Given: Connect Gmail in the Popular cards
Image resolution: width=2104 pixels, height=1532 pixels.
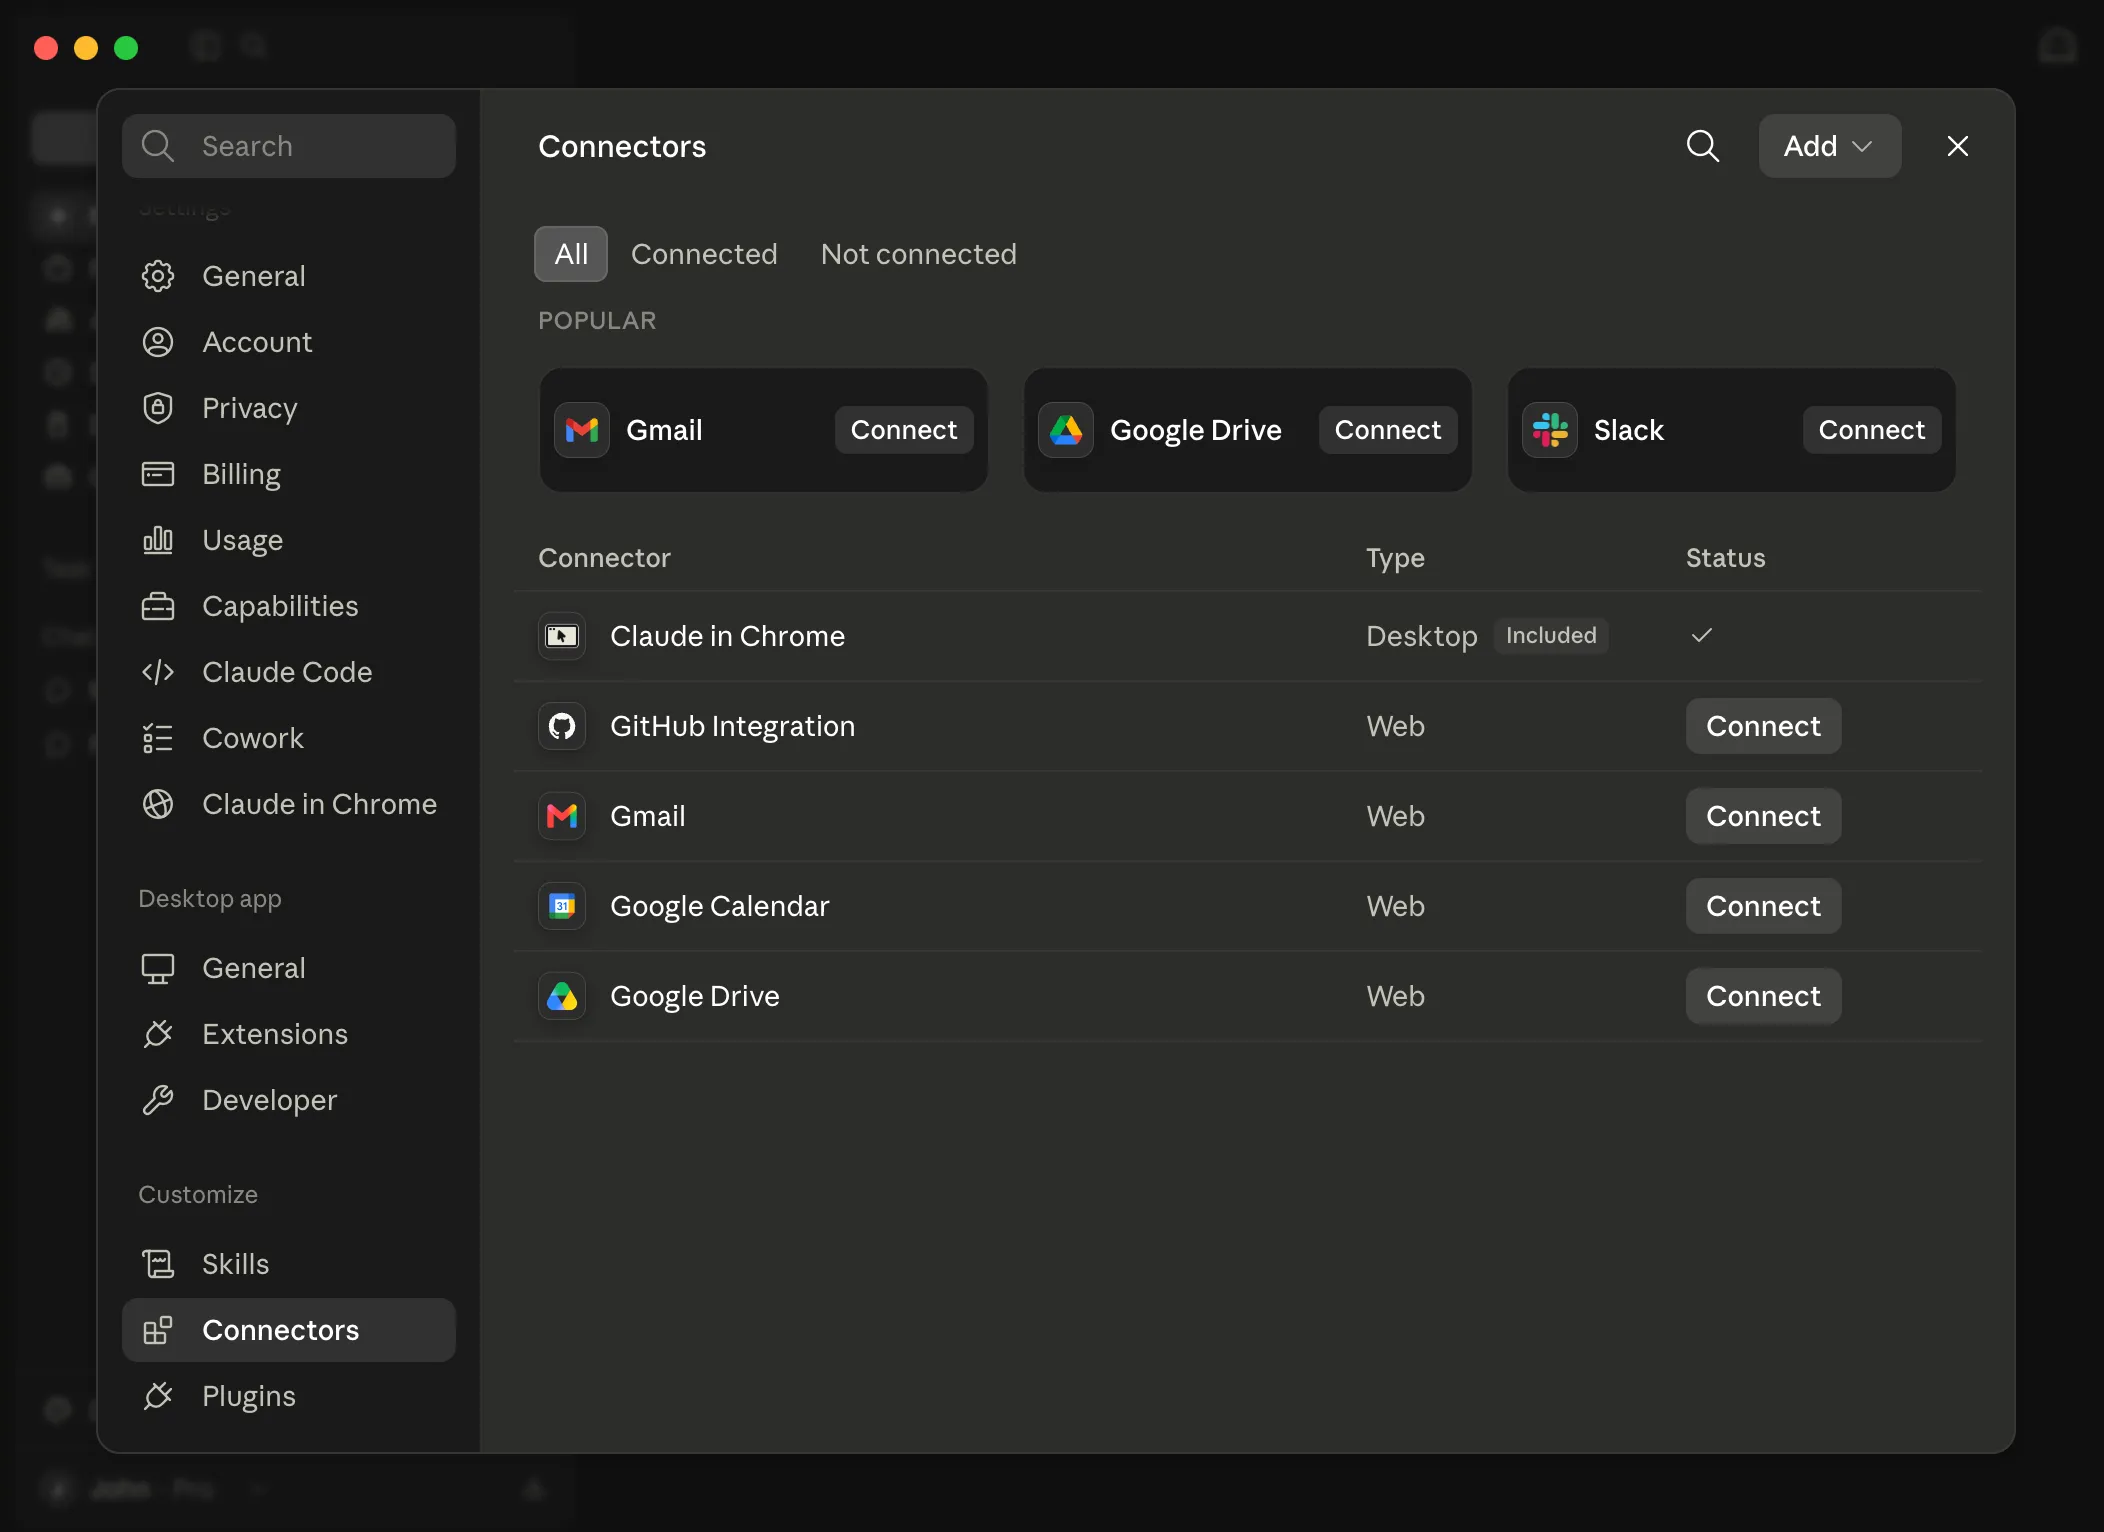Looking at the screenshot, I should point(903,430).
